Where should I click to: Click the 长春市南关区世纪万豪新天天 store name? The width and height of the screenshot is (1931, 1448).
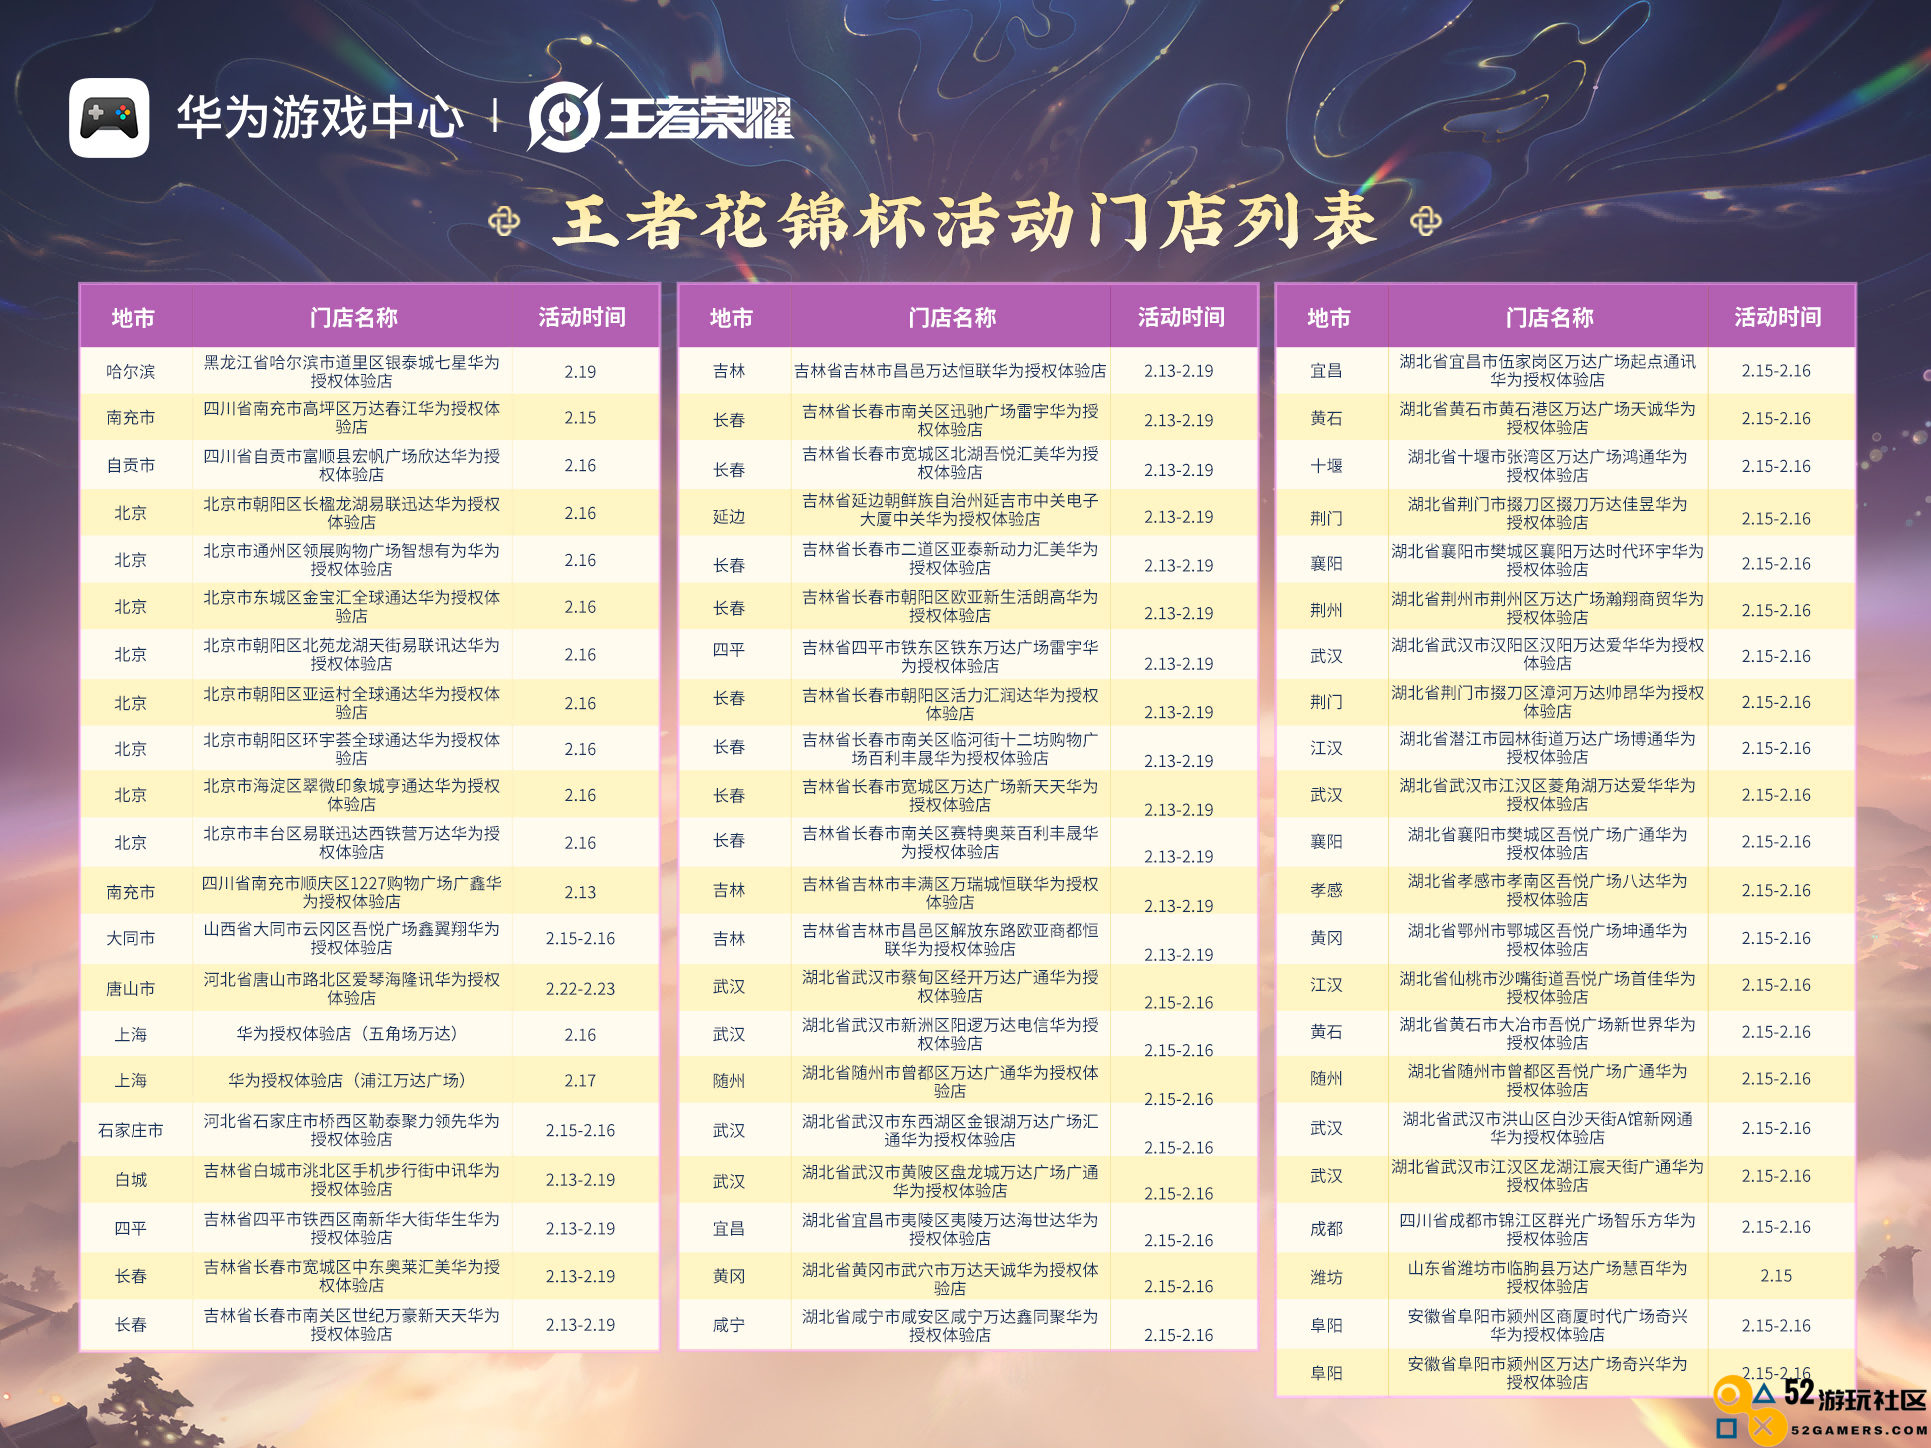[352, 1325]
